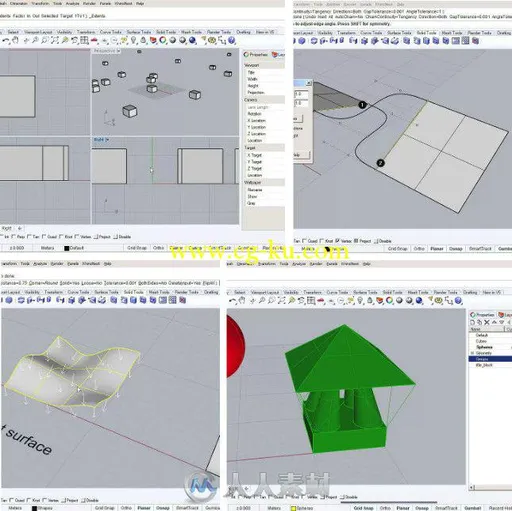The image size is (512, 511).
Task: Click New Layer icon in gazebo Layers panel
Action: (x=473, y=322)
